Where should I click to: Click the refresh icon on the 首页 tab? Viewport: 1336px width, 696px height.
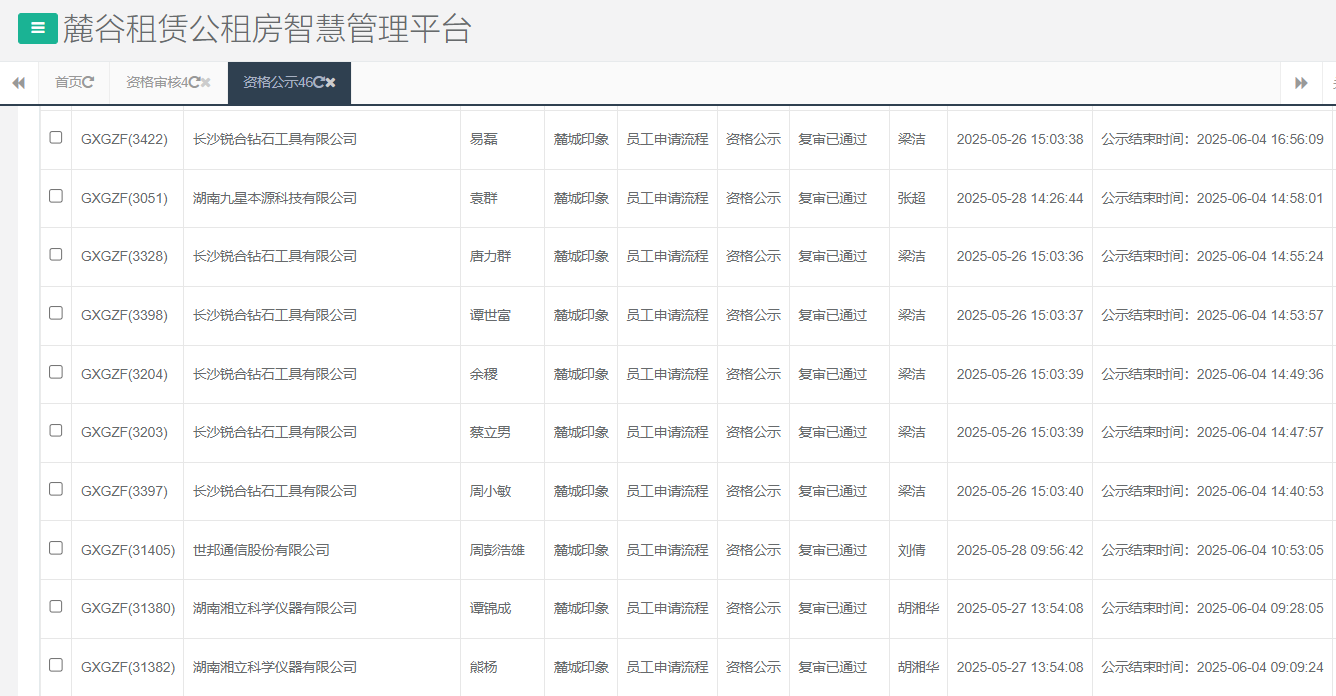coord(89,83)
